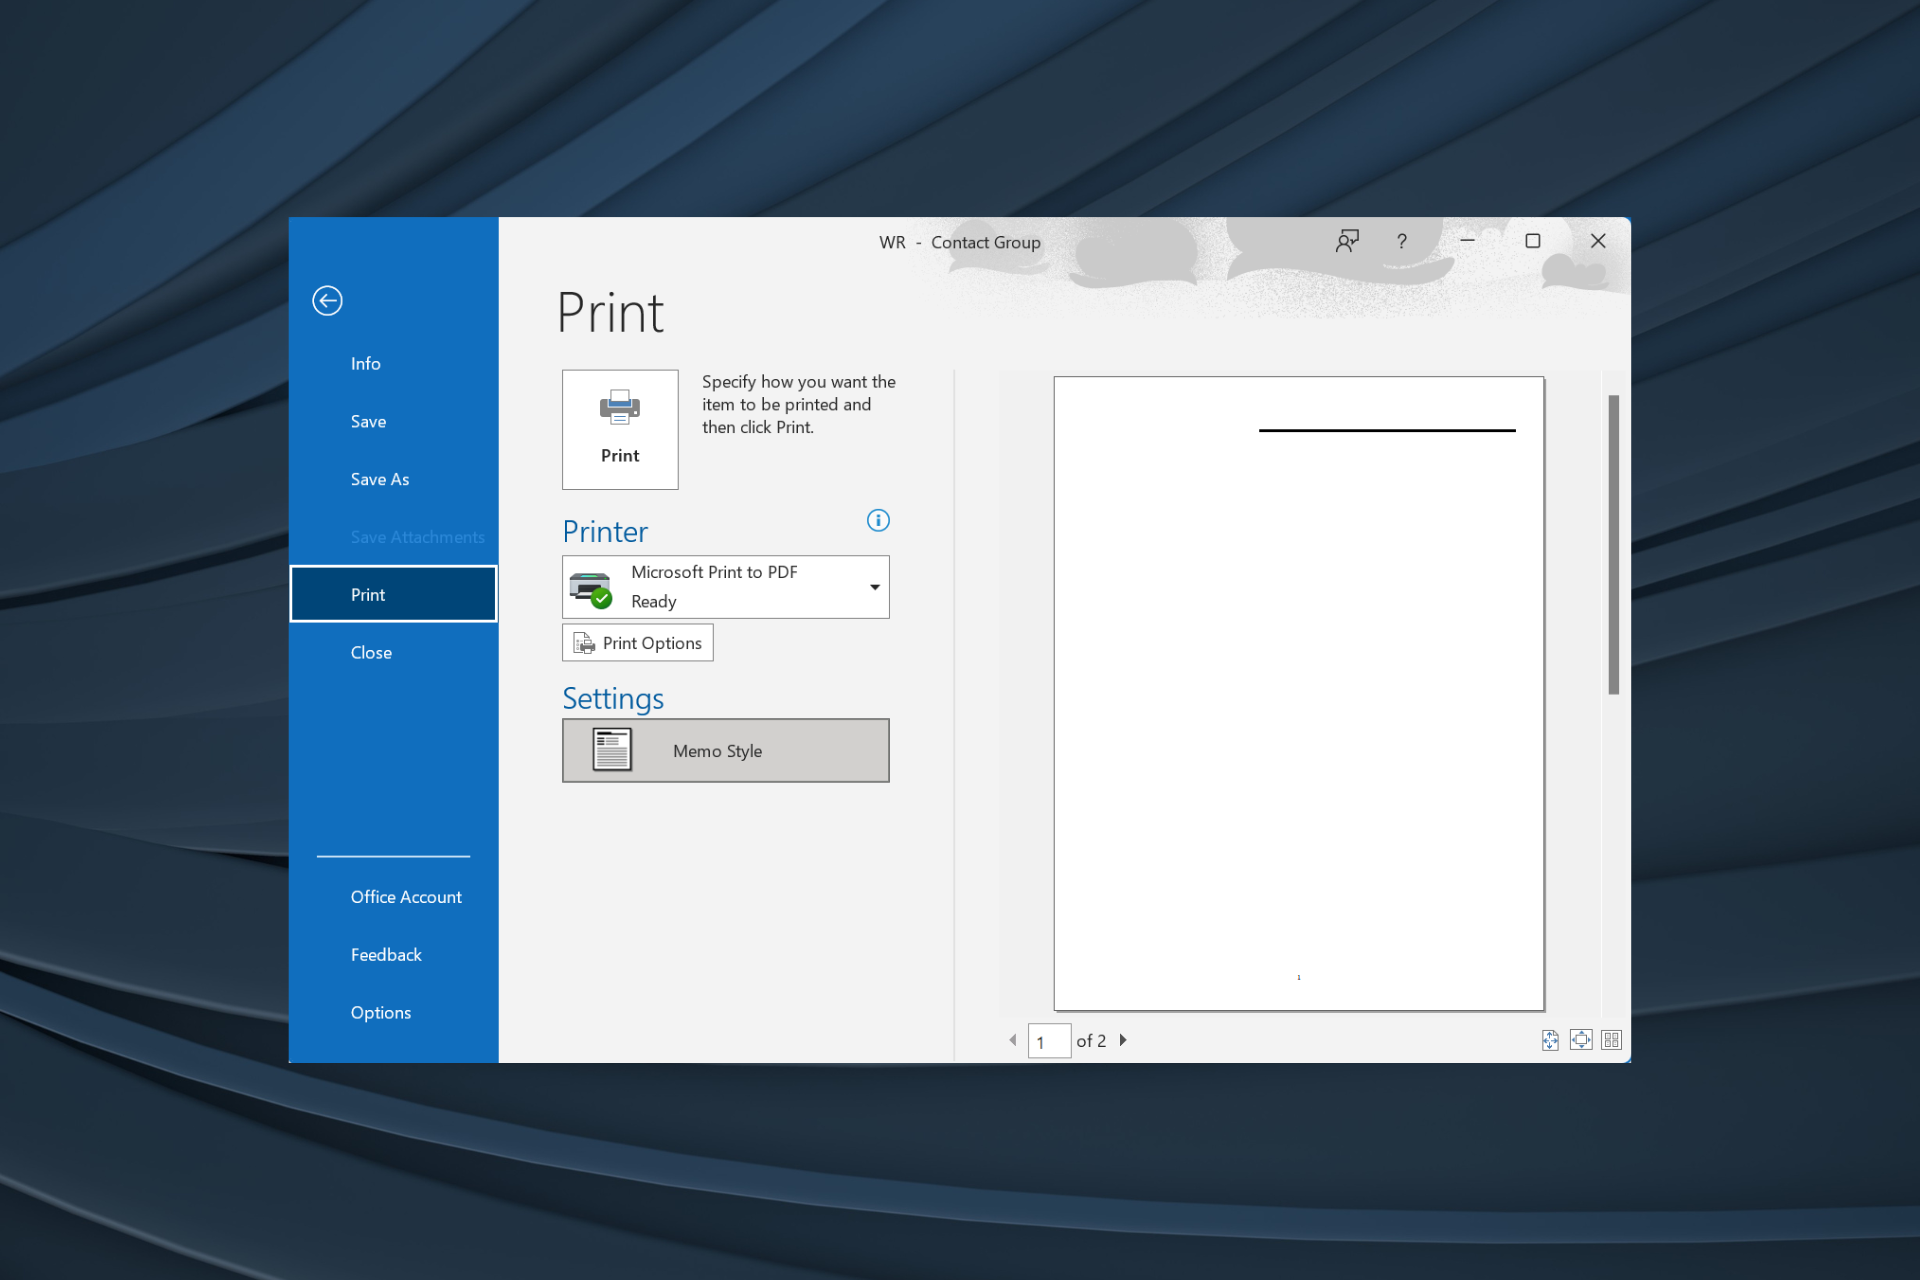Go back using the circled arrow icon
This screenshot has height=1280, width=1920.
(x=327, y=301)
